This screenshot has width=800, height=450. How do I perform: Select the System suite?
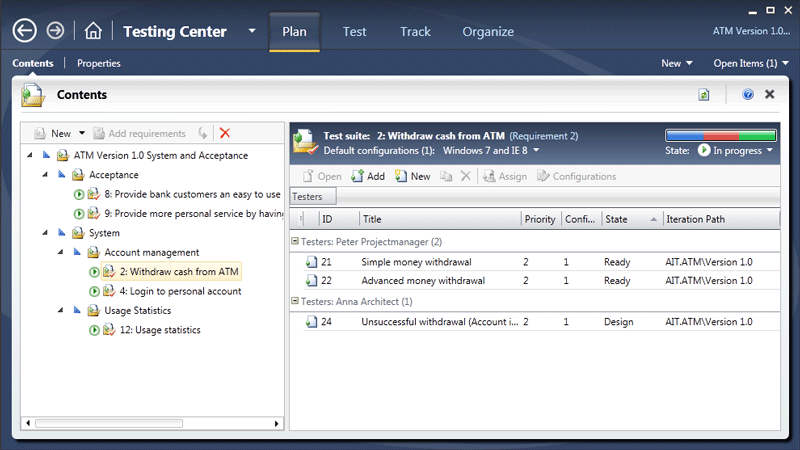104,233
